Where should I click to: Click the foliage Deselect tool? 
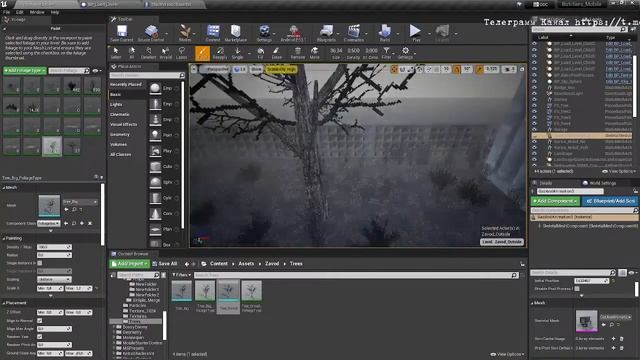[148, 53]
